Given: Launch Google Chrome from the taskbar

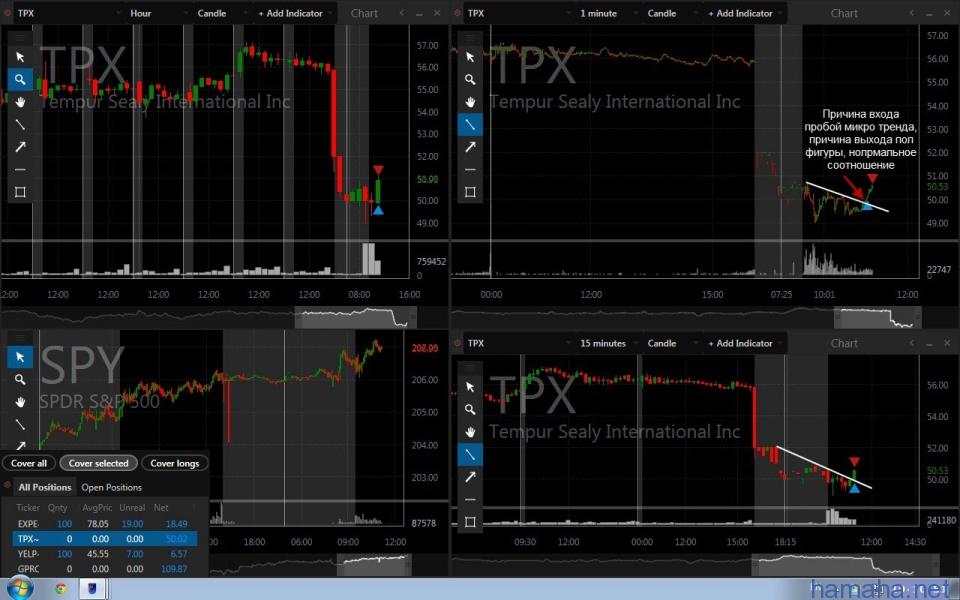Looking at the screenshot, I should [x=61, y=589].
